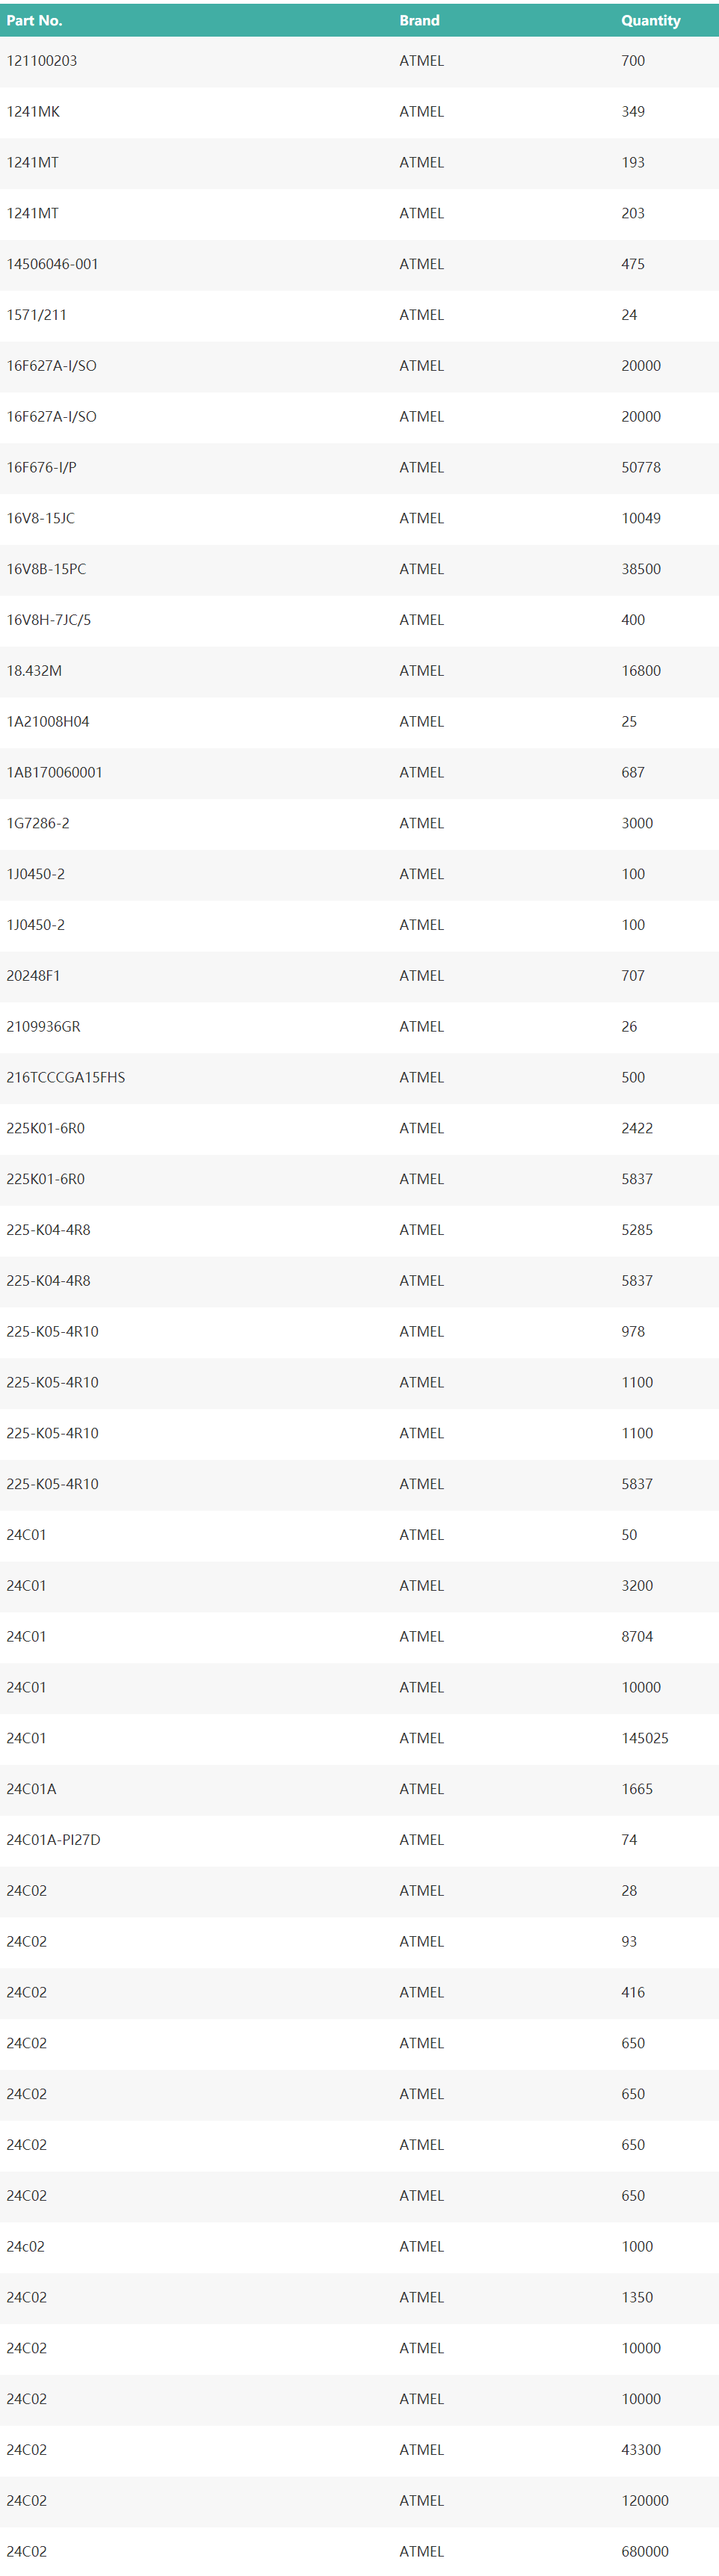The width and height of the screenshot is (719, 2576).
Task: Open part 14506046-001
Action: pyautogui.click(x=52, y=264)
